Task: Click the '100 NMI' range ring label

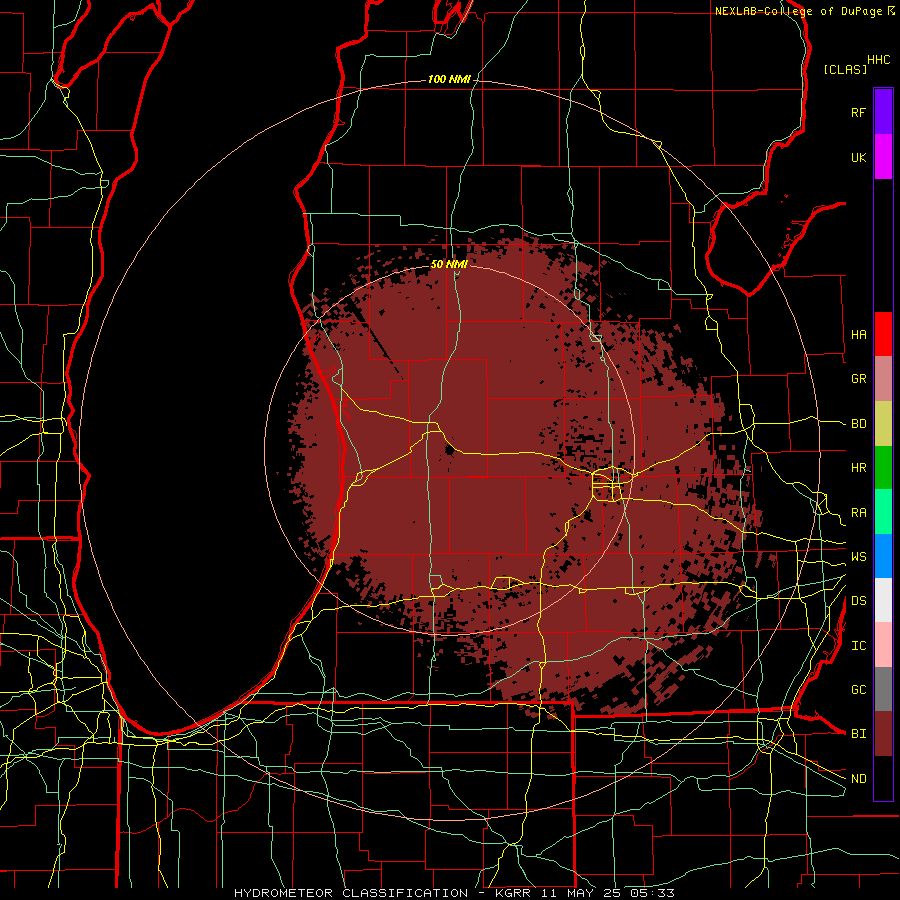Action: pos(449,79)
